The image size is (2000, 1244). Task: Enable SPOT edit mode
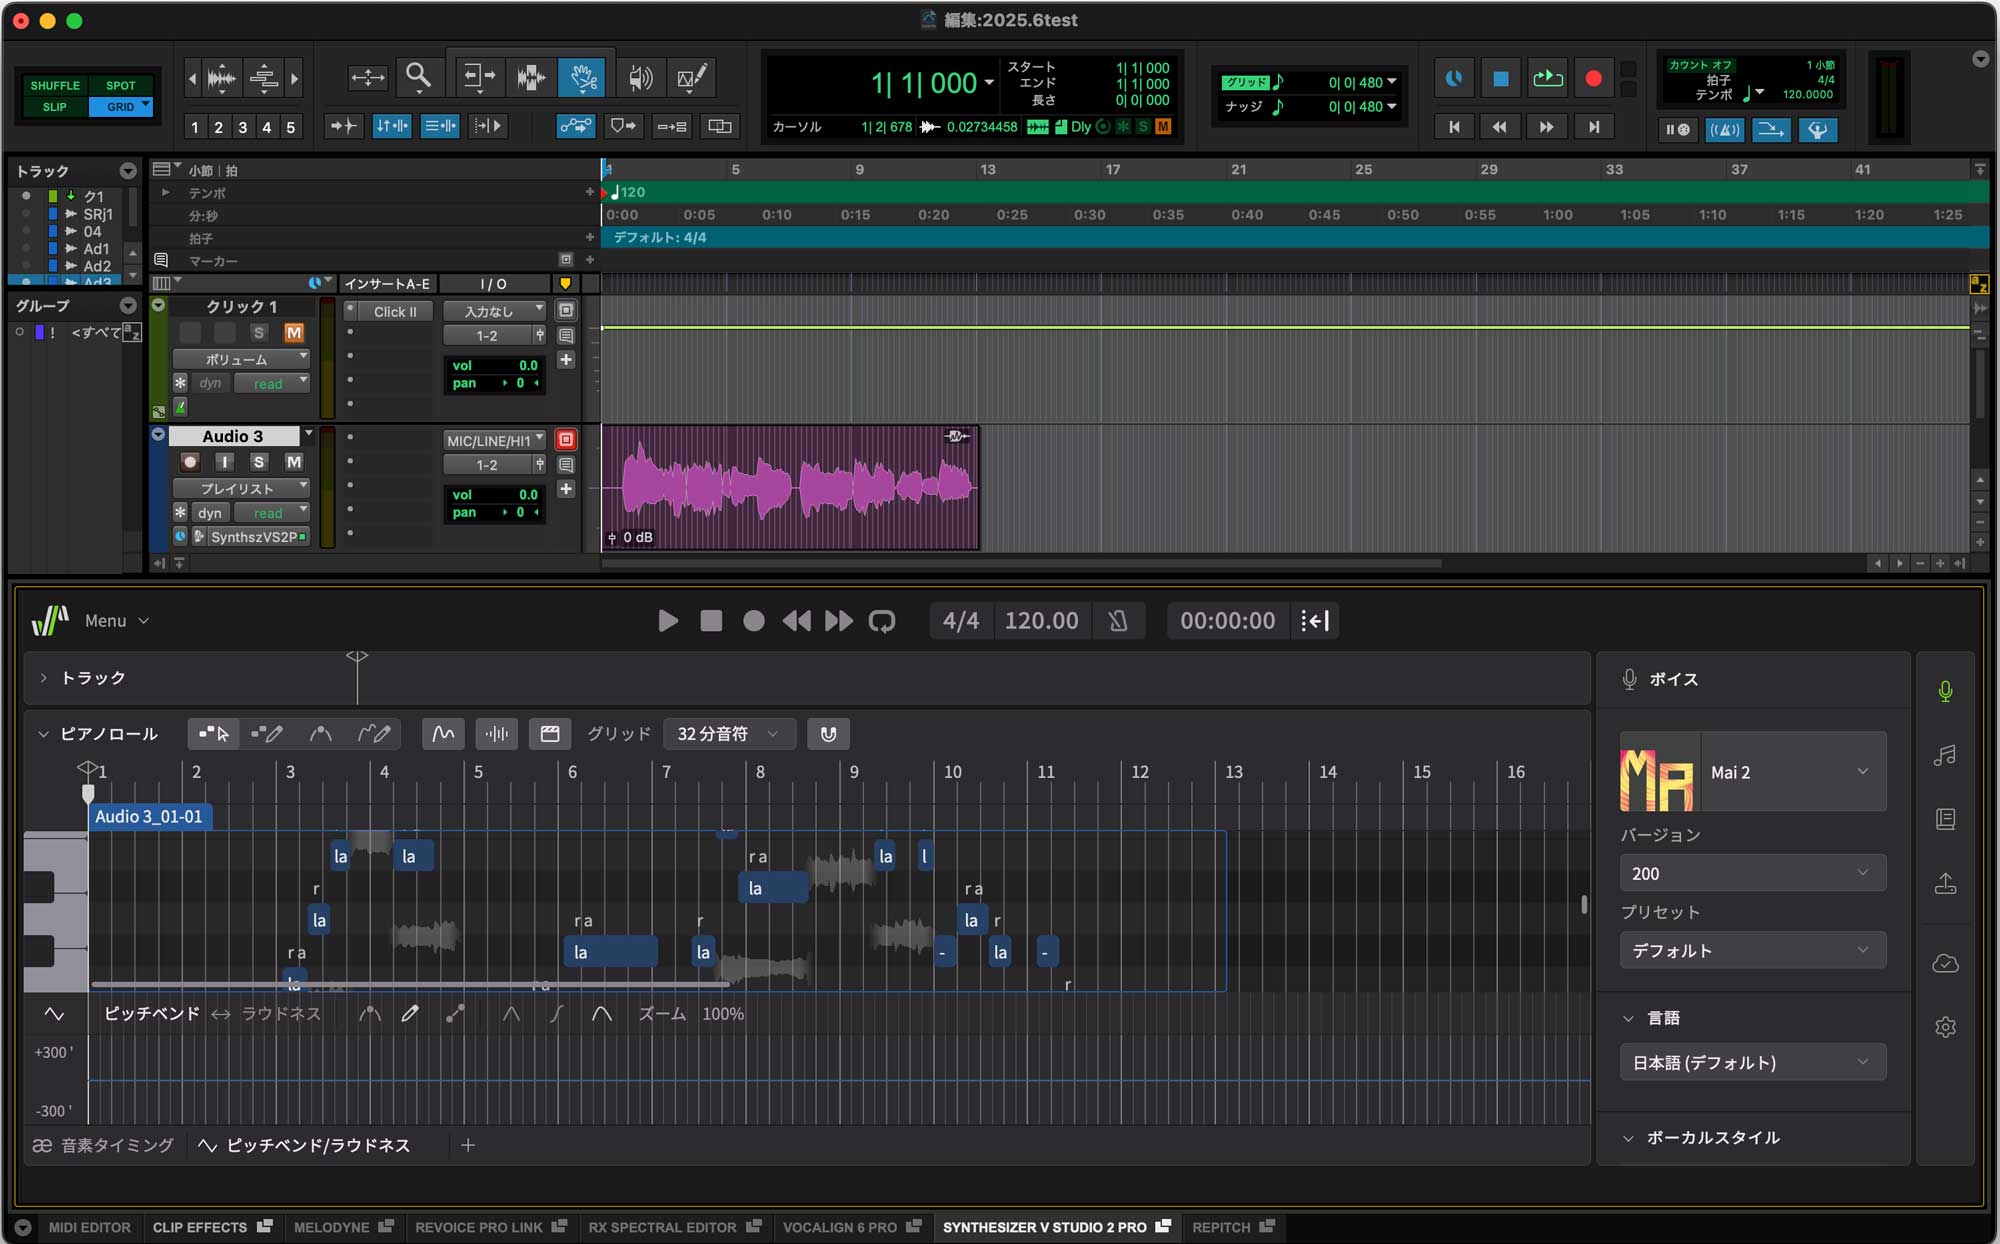120,85
